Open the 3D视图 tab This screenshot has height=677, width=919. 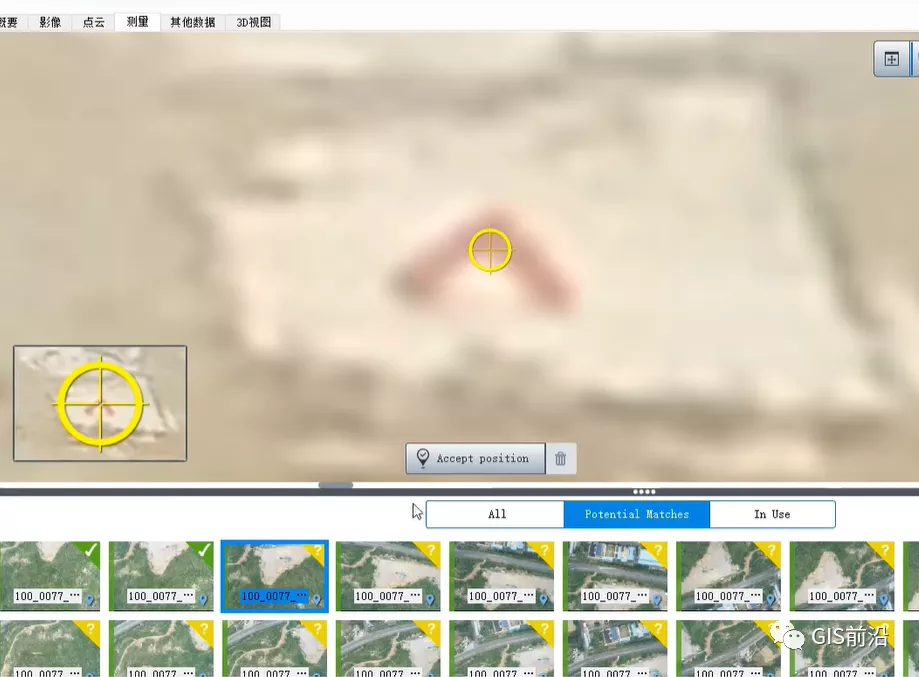coord(251,21)
